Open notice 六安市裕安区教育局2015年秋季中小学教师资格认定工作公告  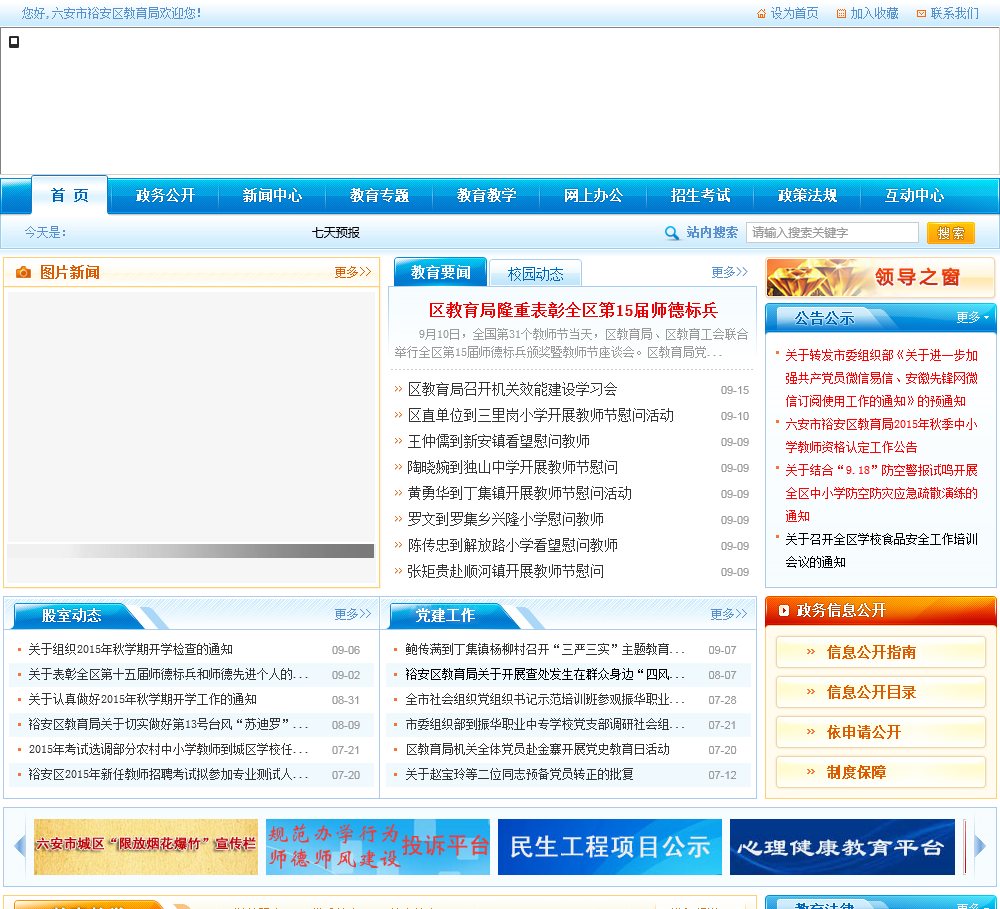(x=881, y=436)
